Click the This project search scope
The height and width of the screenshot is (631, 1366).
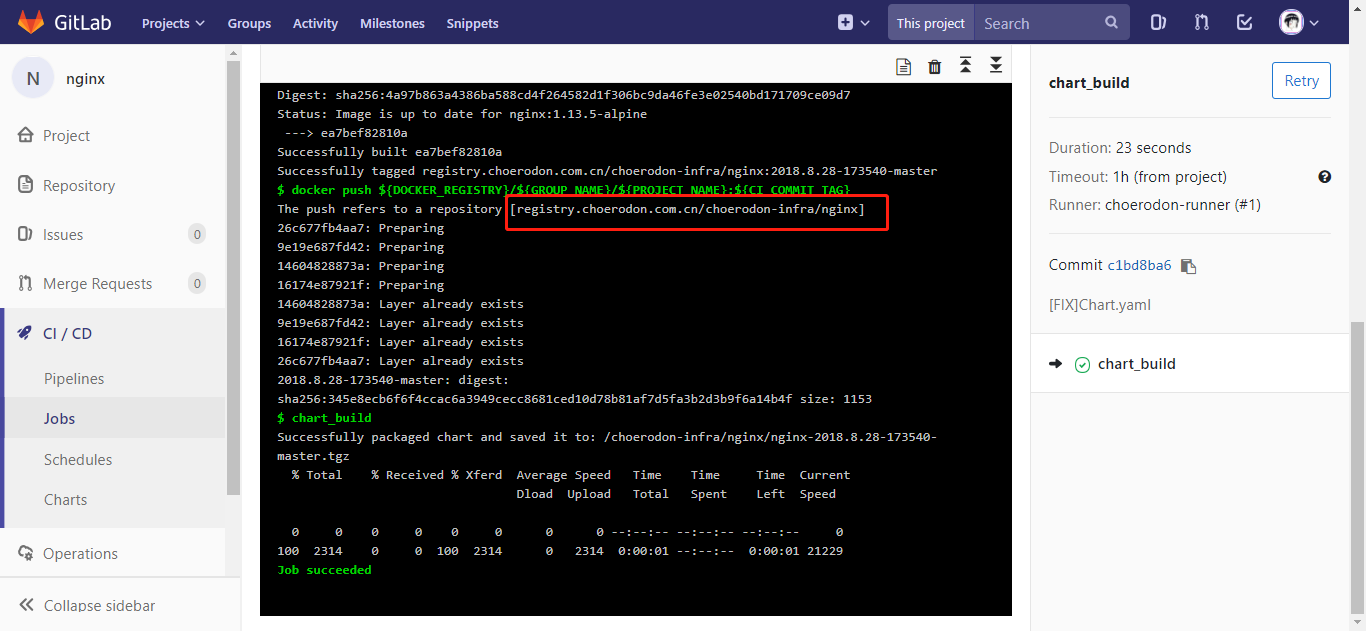click(x=931, y=23)
